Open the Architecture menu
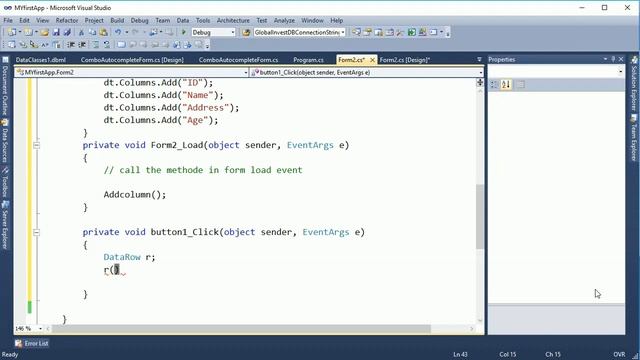Screen dimensions: 640x360 tap(233, 20)
